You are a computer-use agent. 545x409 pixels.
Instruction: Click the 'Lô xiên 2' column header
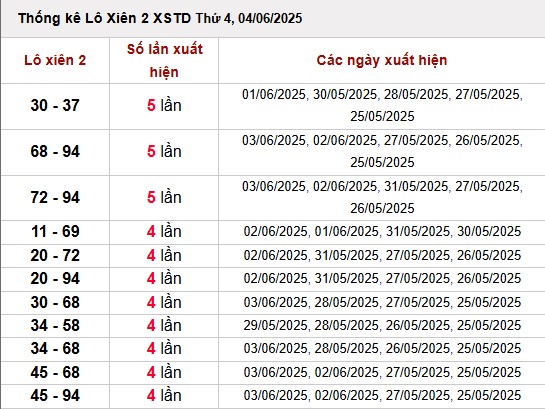(x=55, y=60)
